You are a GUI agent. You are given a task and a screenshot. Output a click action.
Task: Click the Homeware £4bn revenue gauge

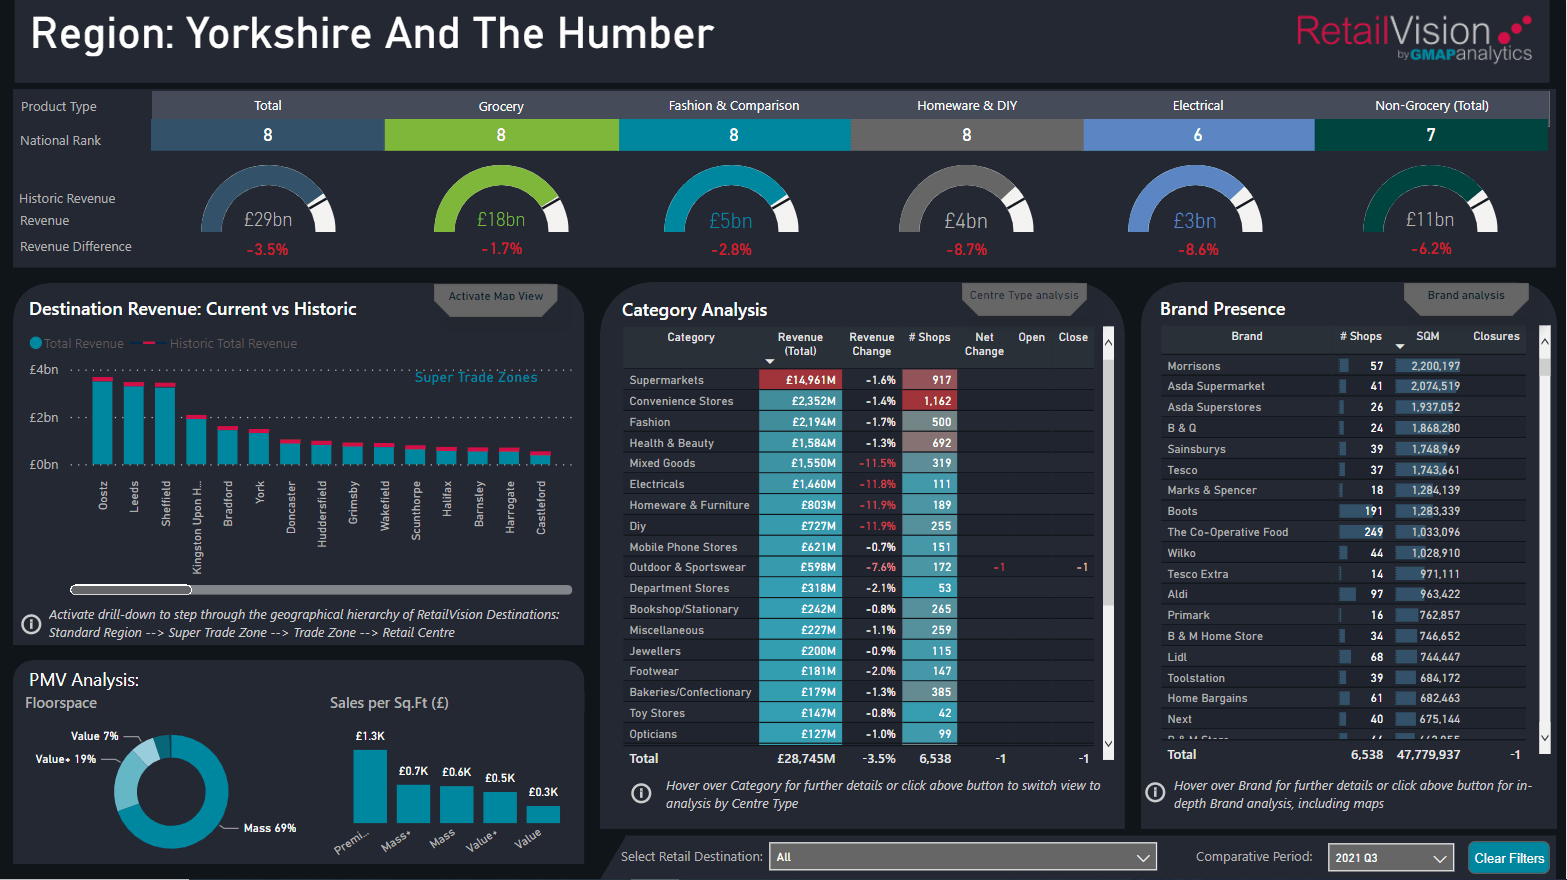(966, 200)
